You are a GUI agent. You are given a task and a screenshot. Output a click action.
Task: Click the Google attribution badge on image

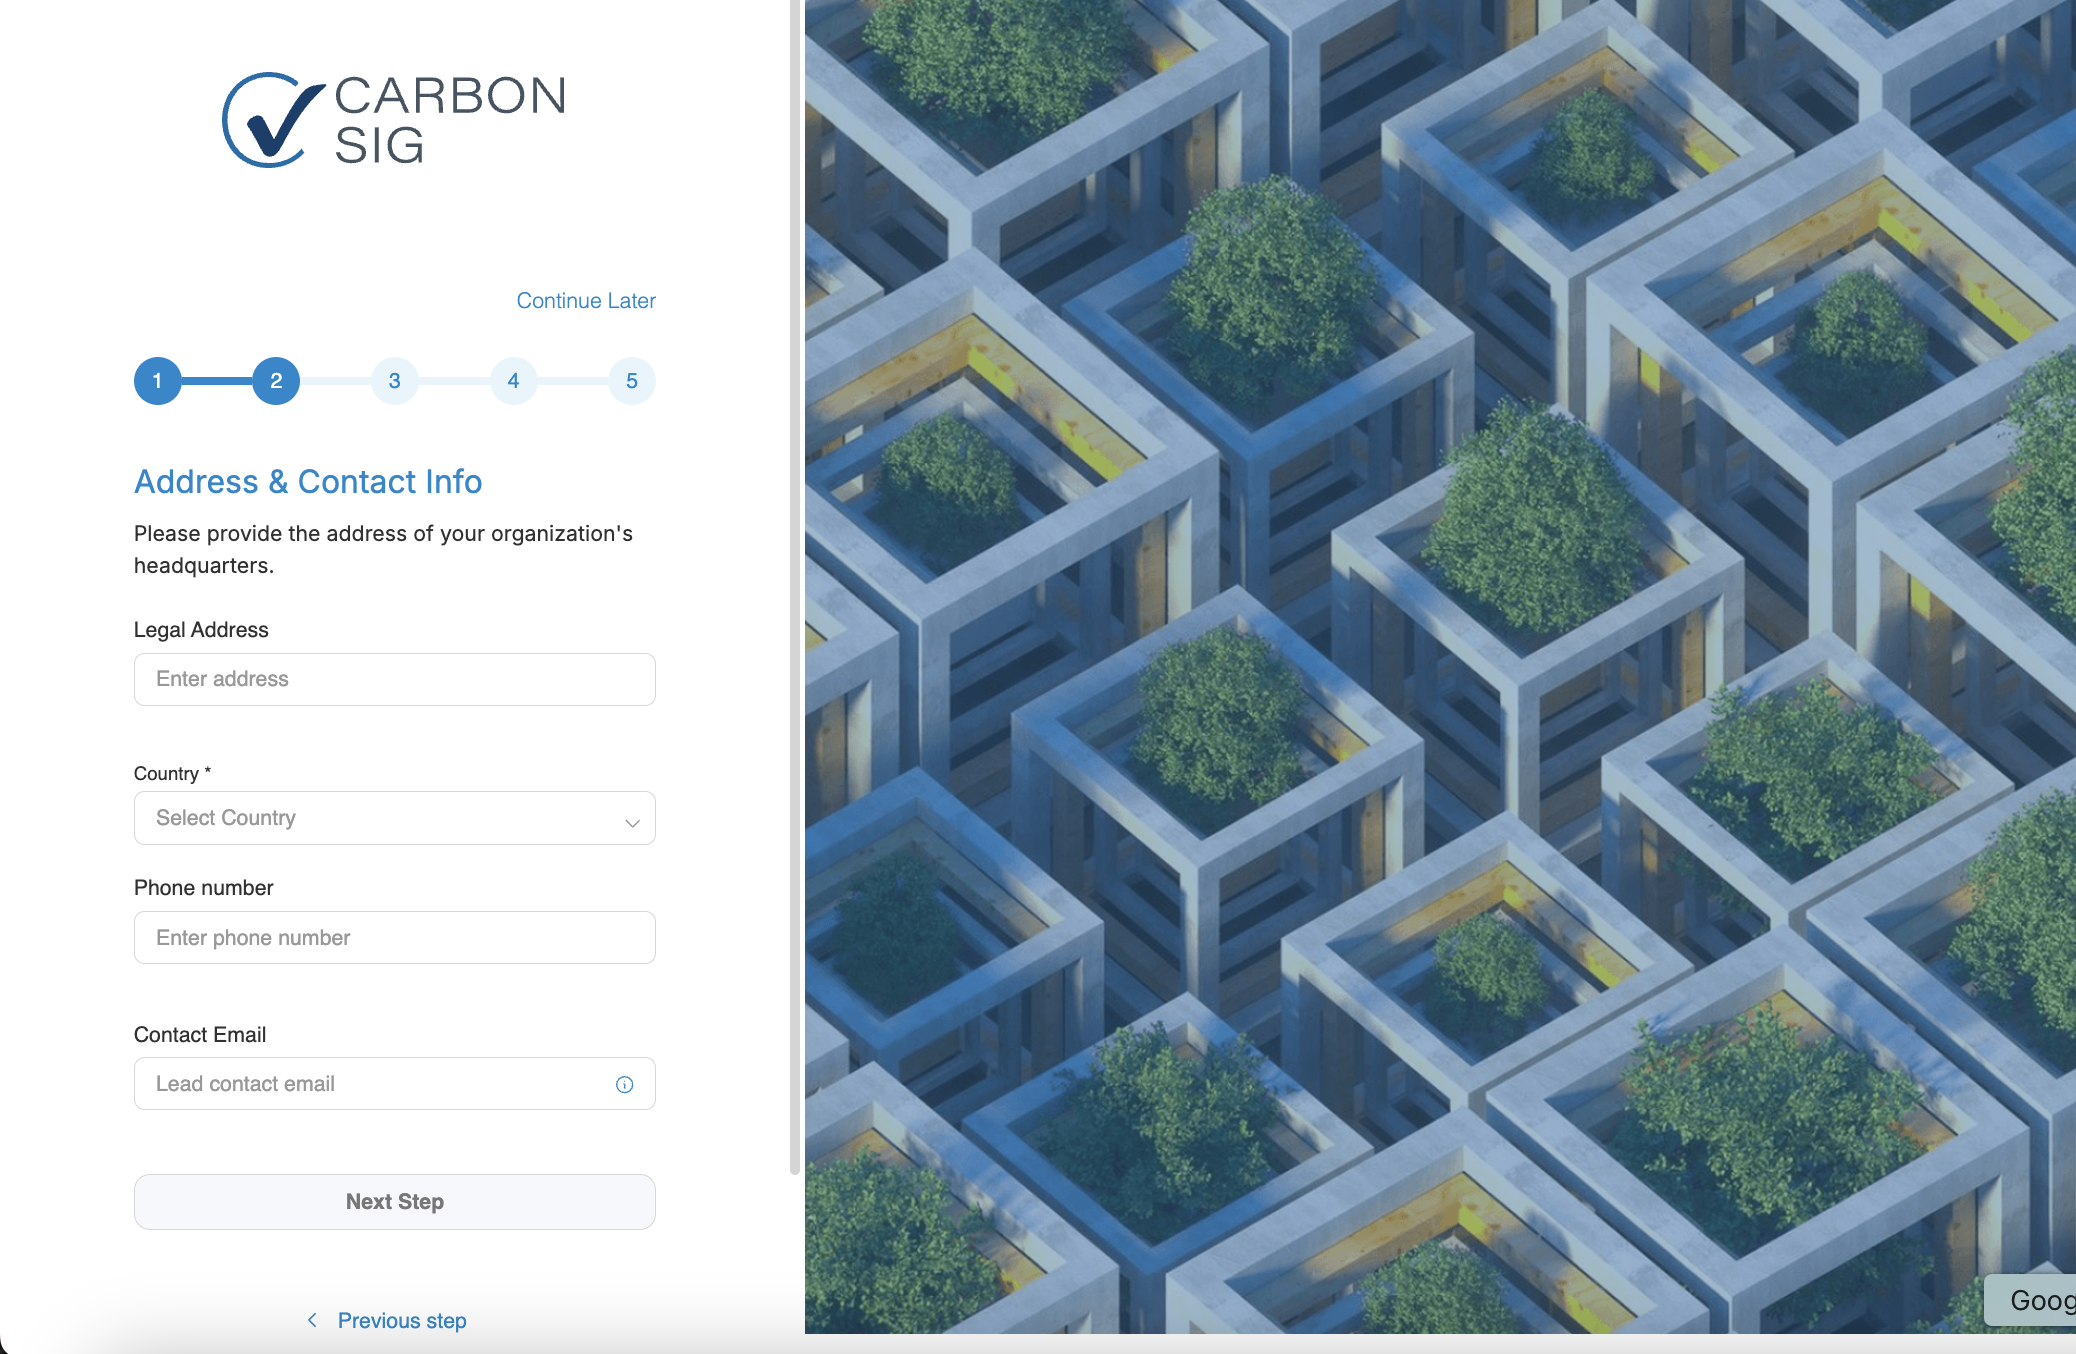pyautogui.click(x=2032, y=1300)
